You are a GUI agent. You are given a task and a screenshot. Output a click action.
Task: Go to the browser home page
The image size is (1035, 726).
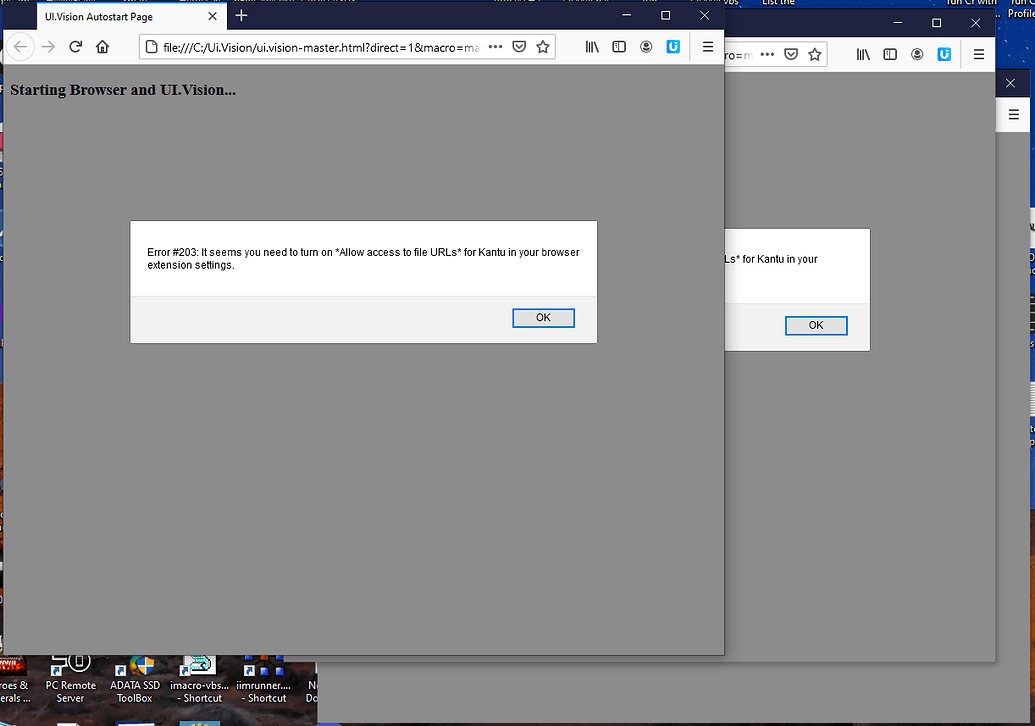tap(104, 46)
